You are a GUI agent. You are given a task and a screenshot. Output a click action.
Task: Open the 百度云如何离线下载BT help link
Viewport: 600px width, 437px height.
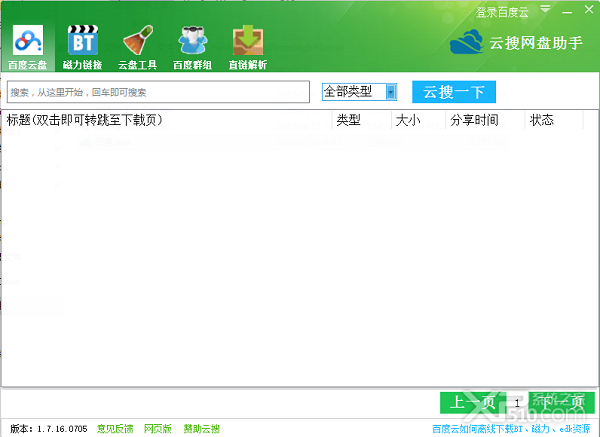pyautogui.click(x=511, y=429)
